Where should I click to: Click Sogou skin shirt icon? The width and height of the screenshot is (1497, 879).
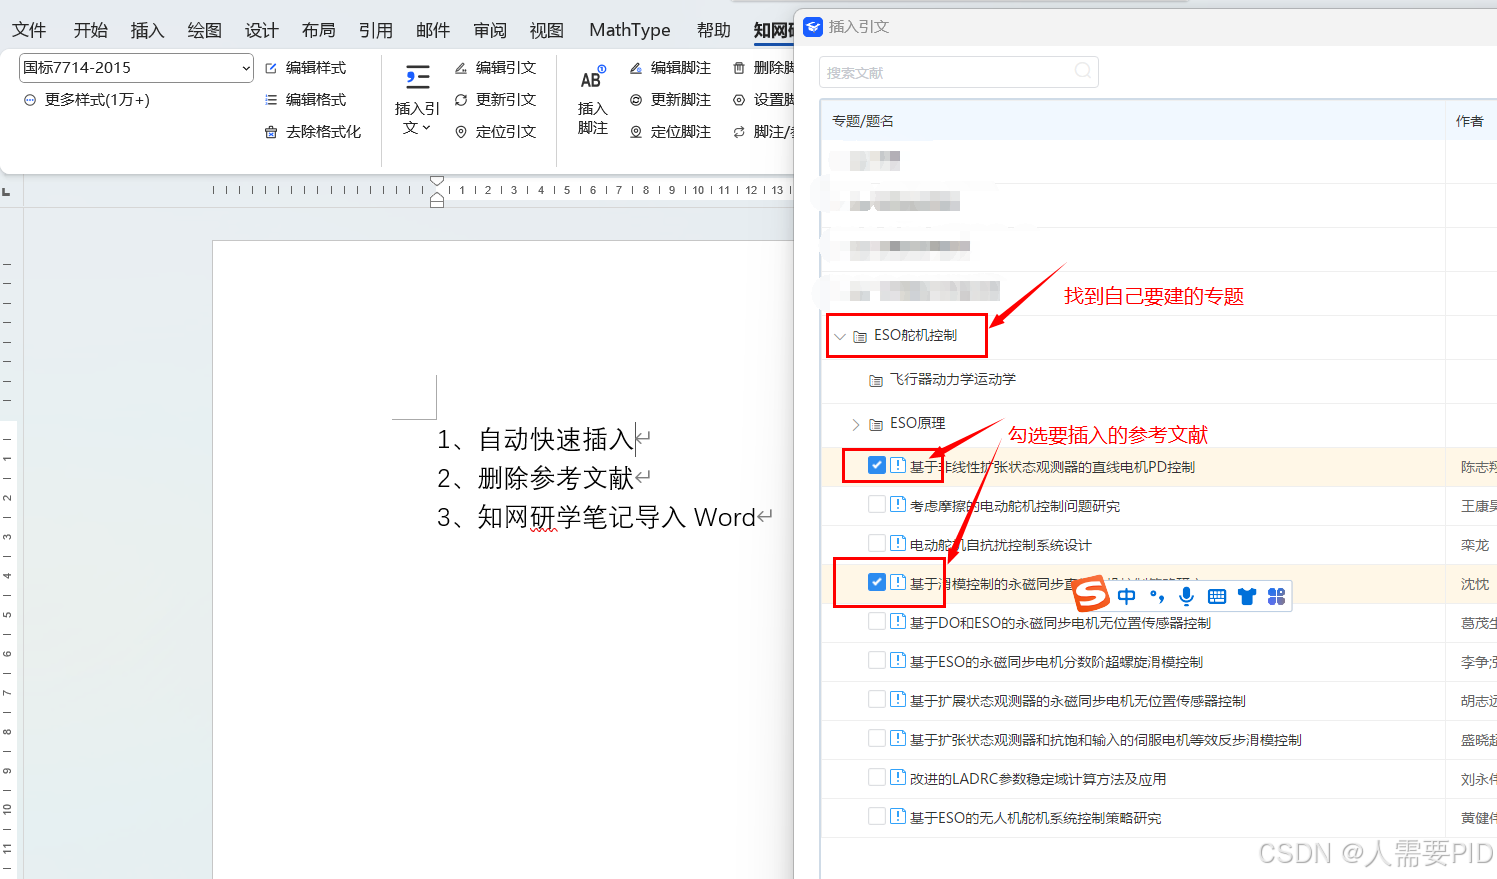click(x=1247, y=597)
